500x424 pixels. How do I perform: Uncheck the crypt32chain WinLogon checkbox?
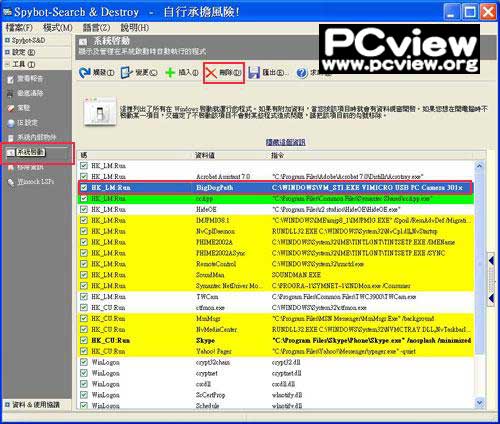84,362
